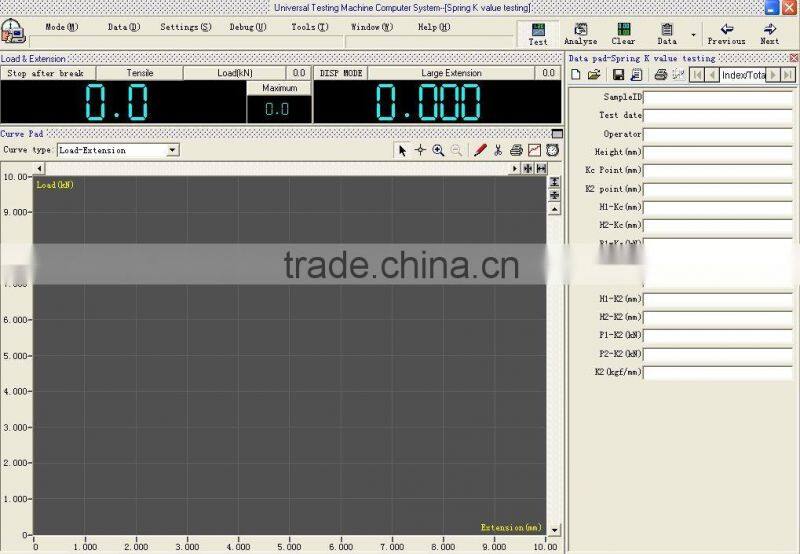Click the DISP MODE button
This screenshot has width=800, height=554.
(x=340, y=73)
